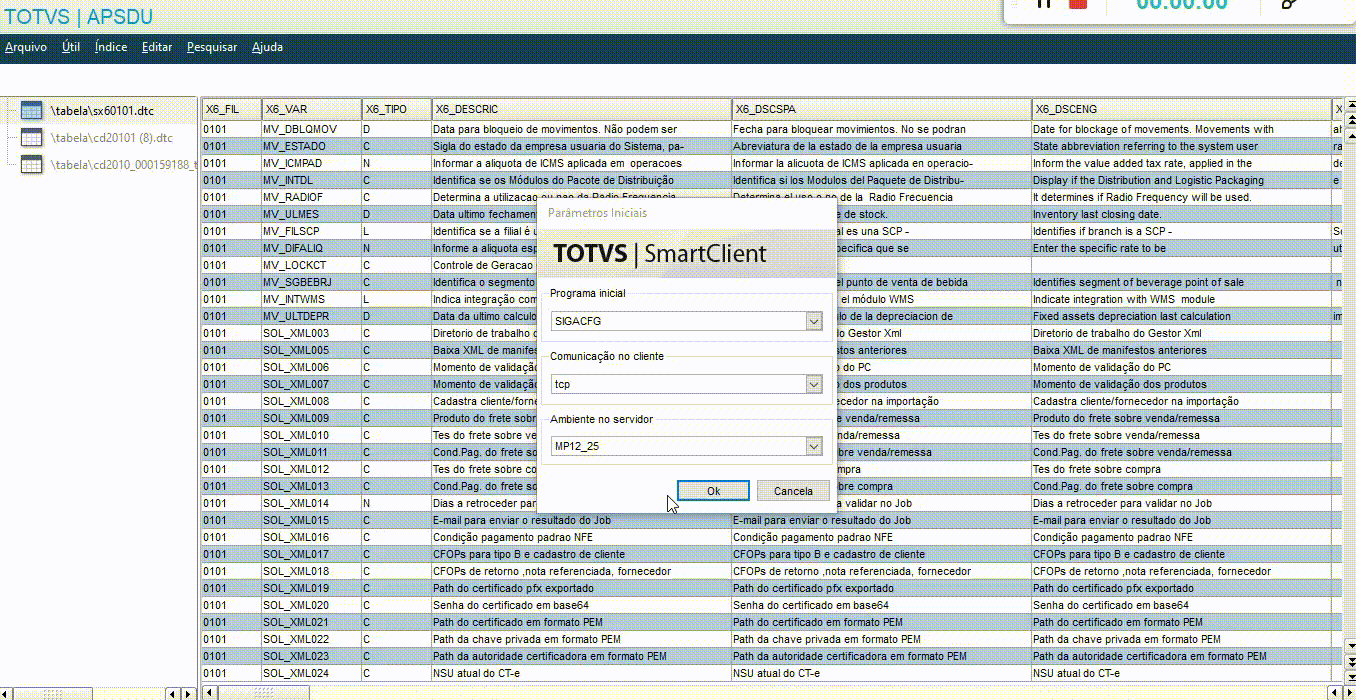This screenshot has width=1356, height=700.
Task: Click the tree panel's scroll right arrow
Action: coord(187,693)
